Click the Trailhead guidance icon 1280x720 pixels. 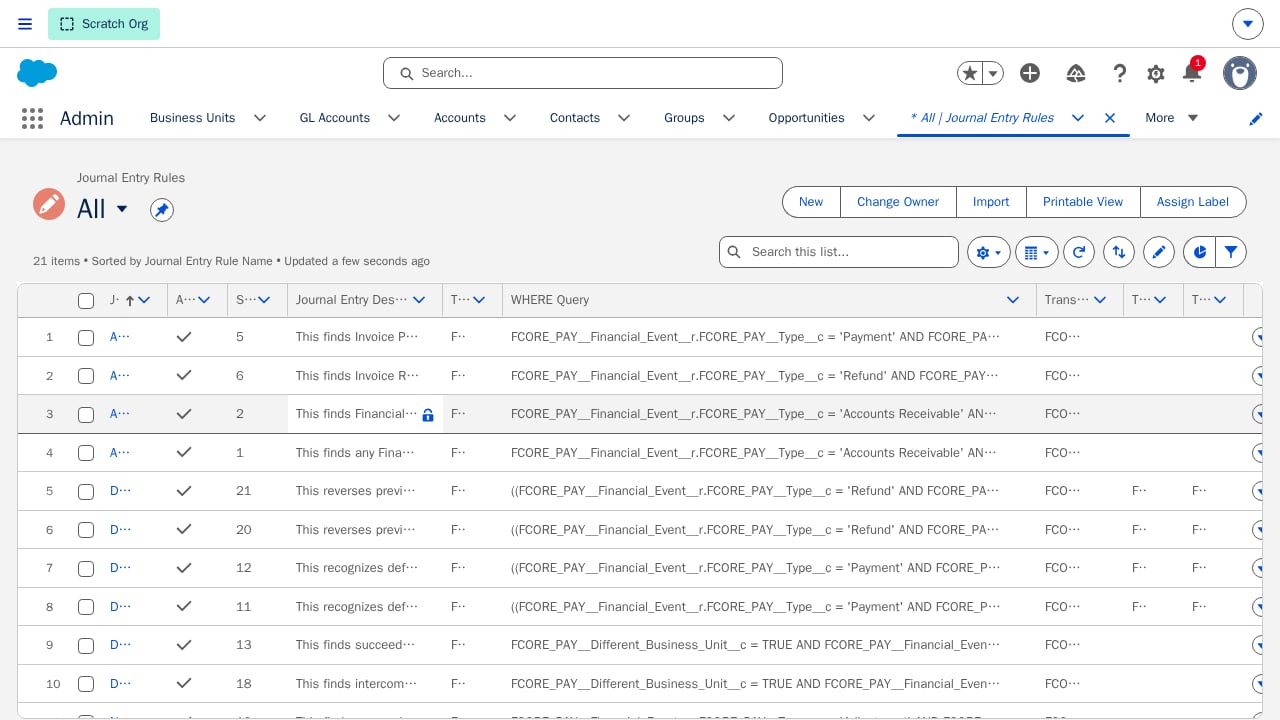pos(1076,73)
